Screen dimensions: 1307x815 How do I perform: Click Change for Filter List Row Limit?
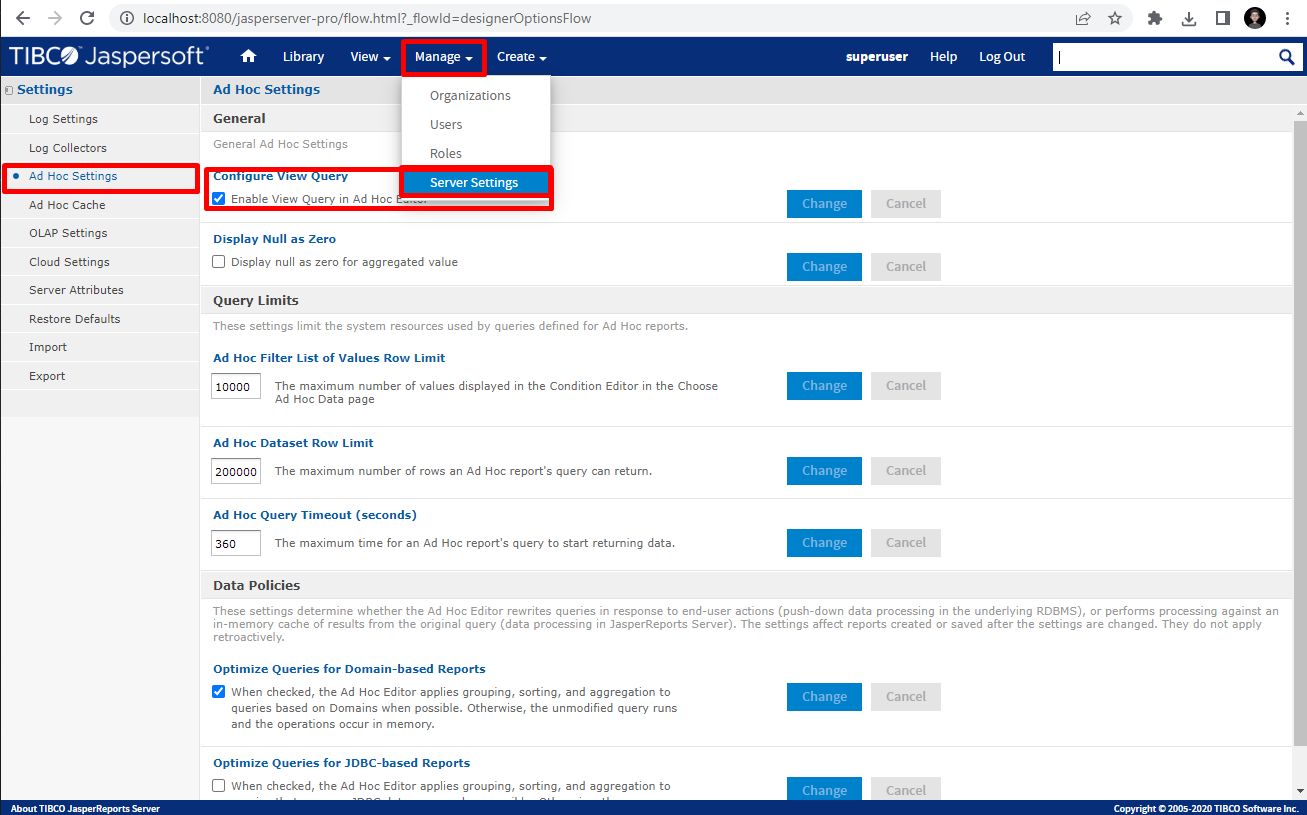pyautogui.click(x=824, y=386)
